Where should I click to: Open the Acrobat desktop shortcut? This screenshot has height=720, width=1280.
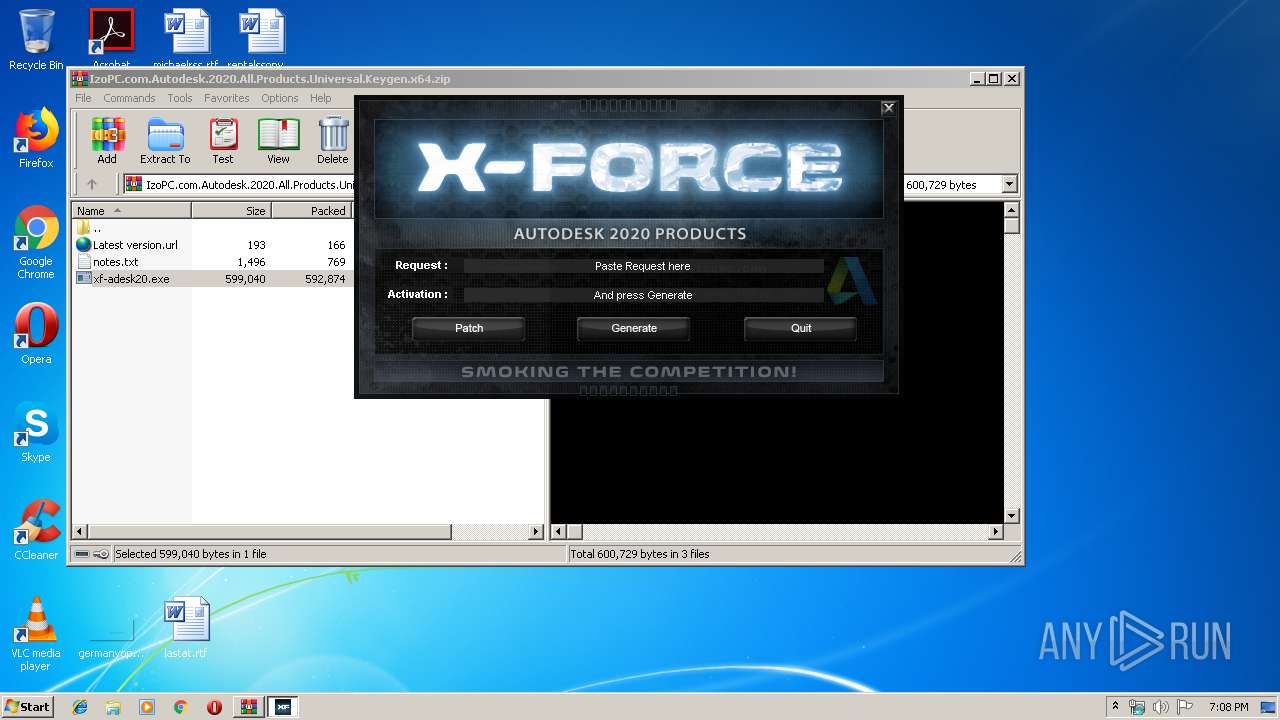point(111,38)
